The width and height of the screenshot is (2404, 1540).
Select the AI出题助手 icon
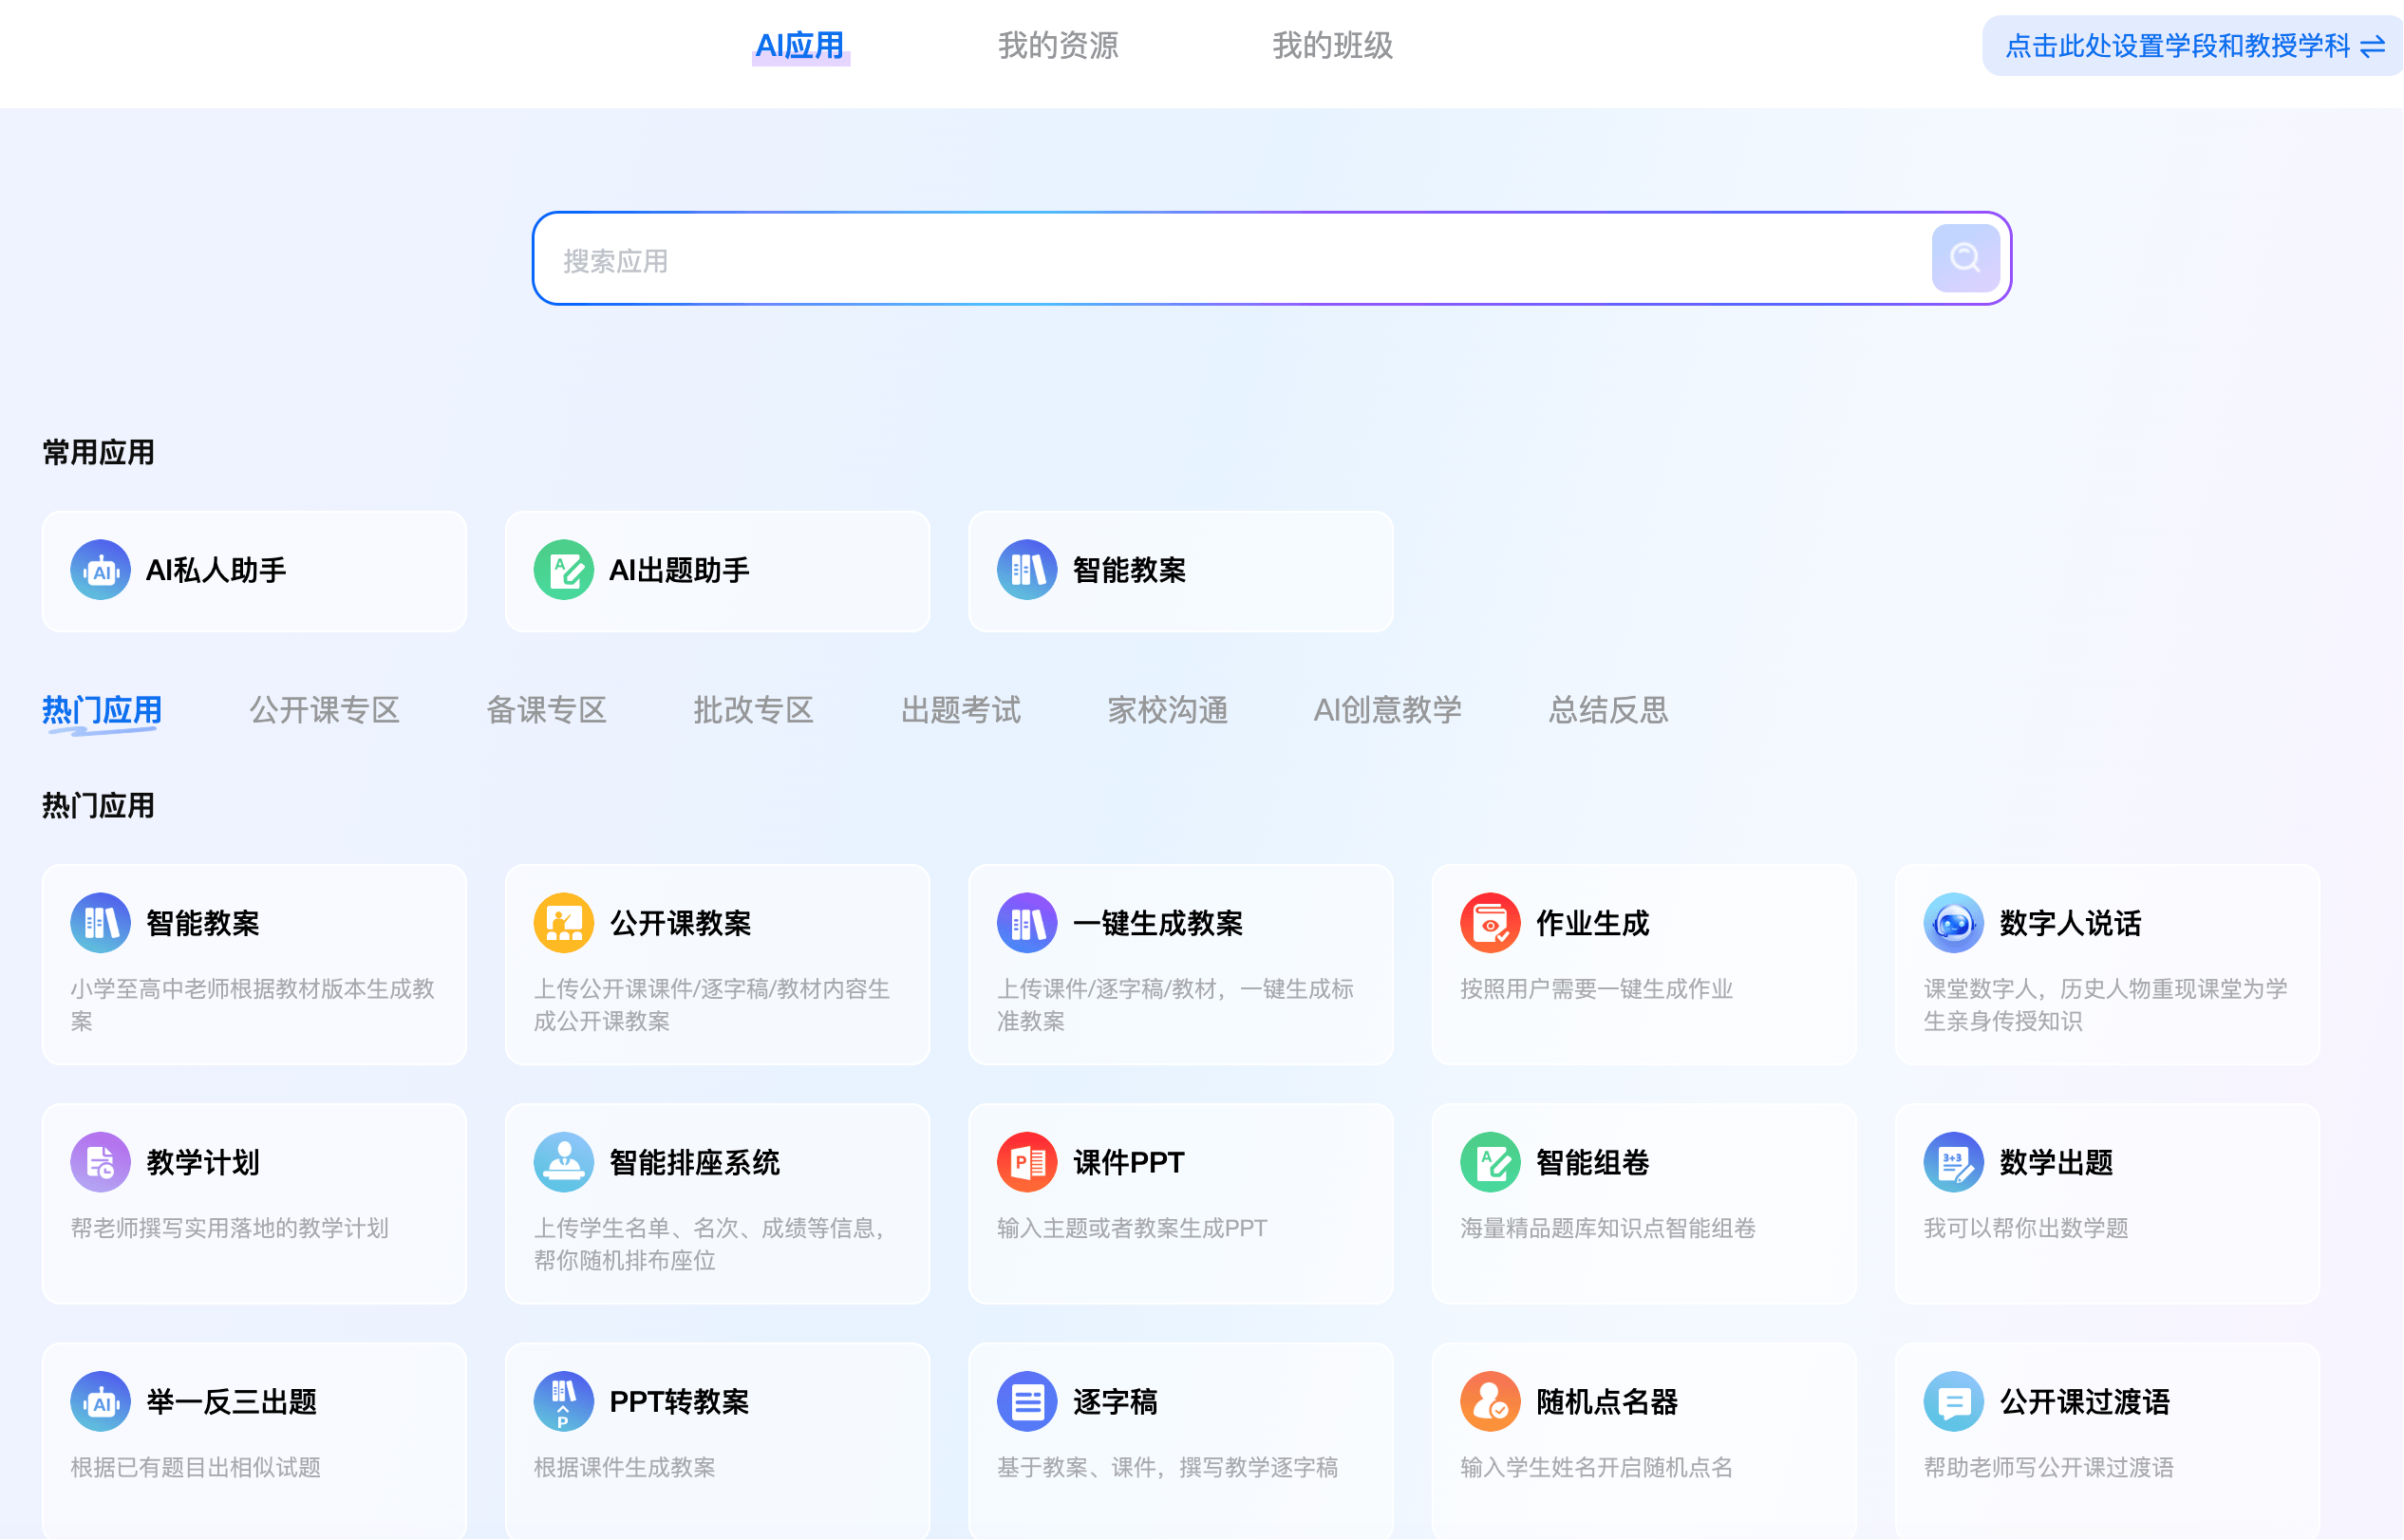[x=564, y=569]
